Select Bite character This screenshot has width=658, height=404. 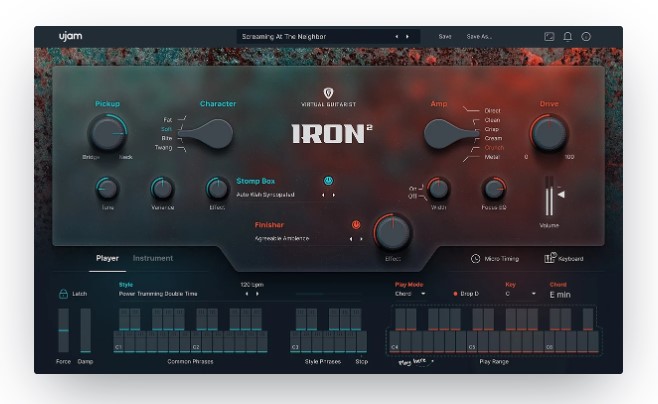point(167,138)
